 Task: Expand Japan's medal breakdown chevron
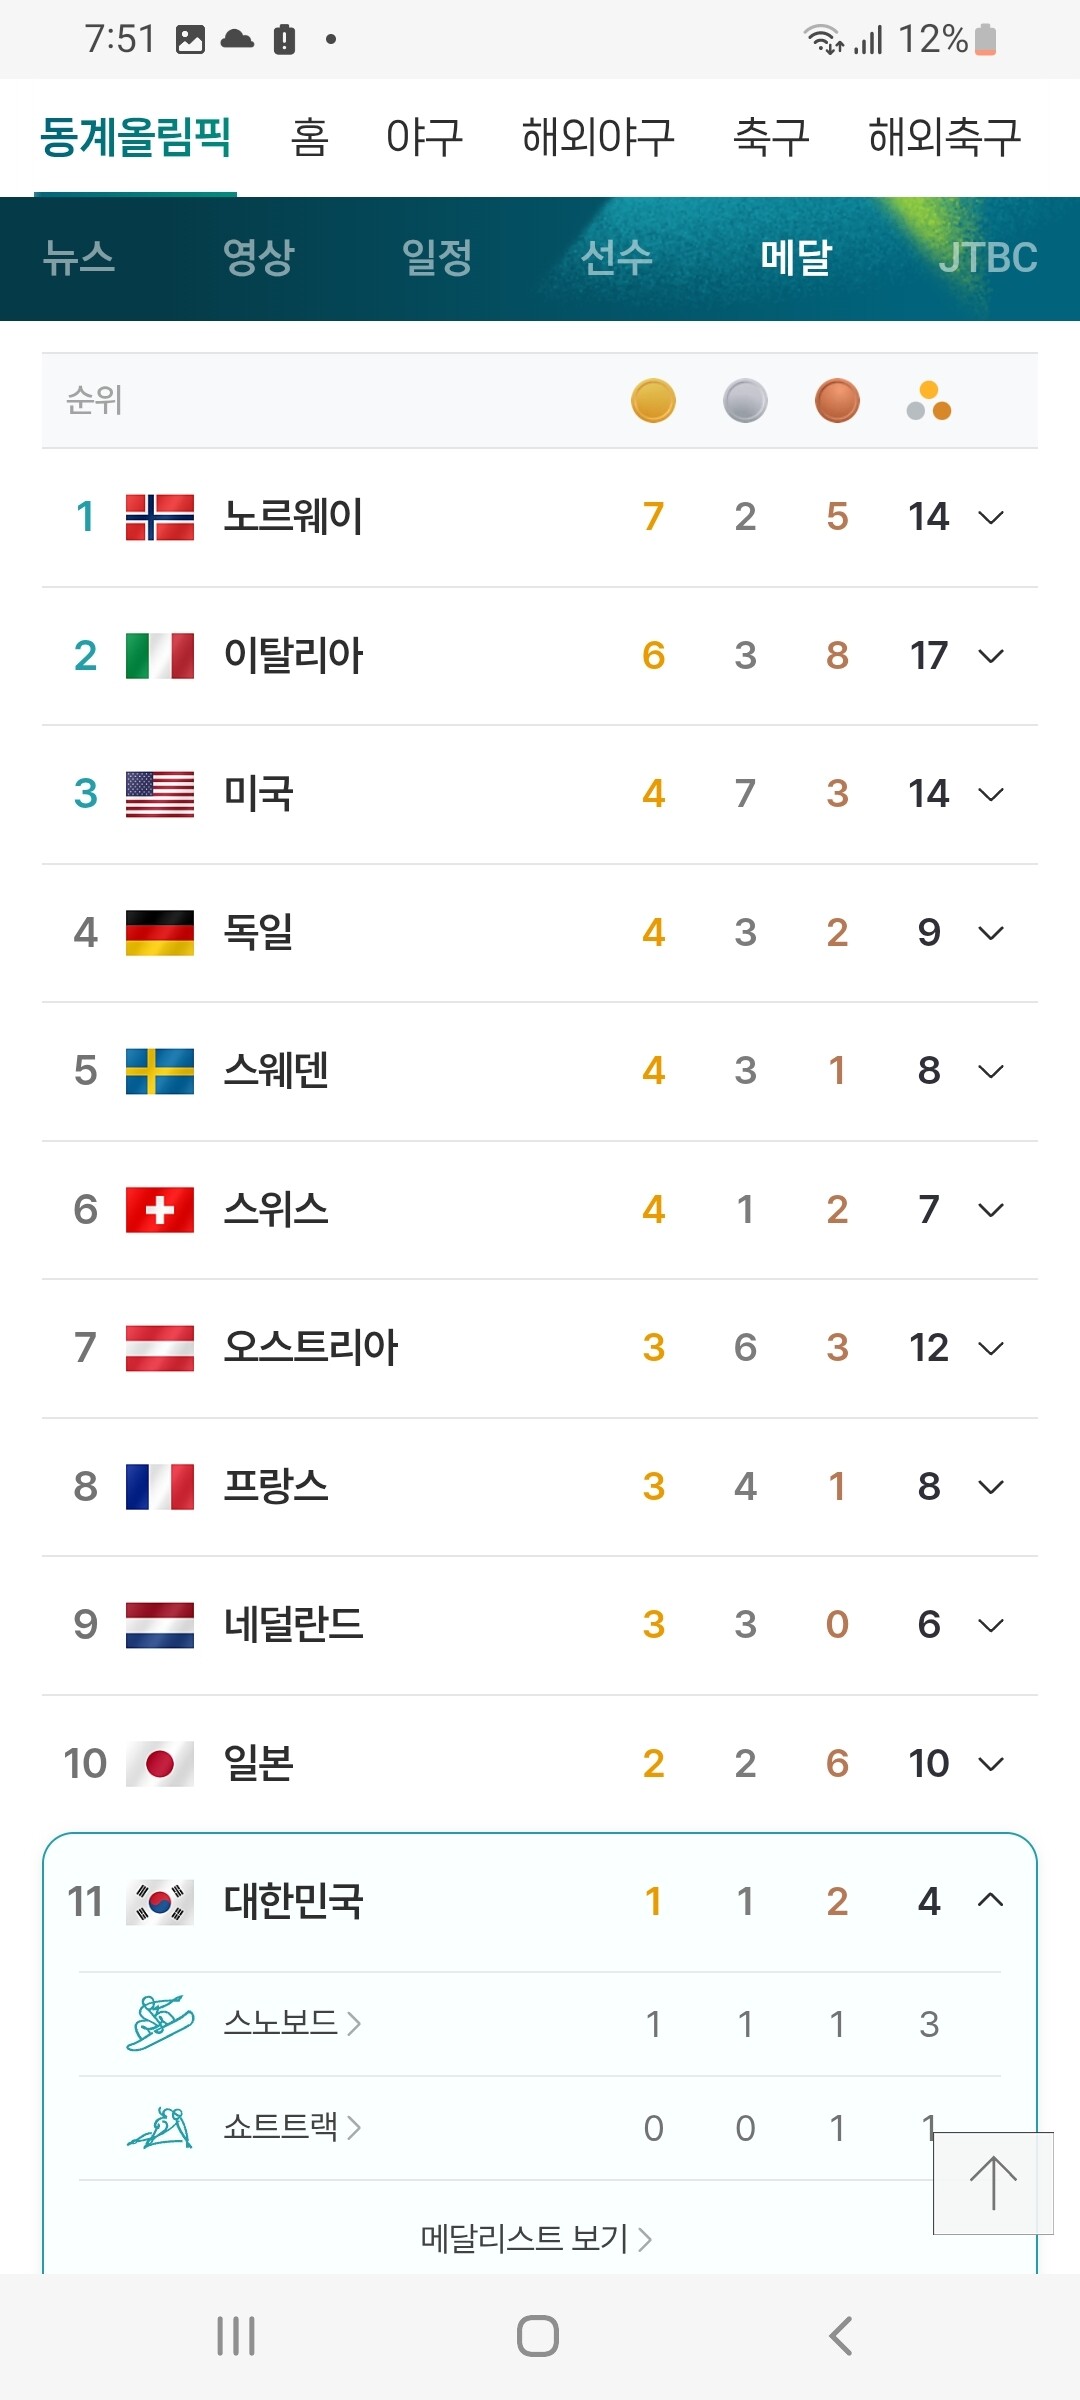click(x=990, y=1763)
